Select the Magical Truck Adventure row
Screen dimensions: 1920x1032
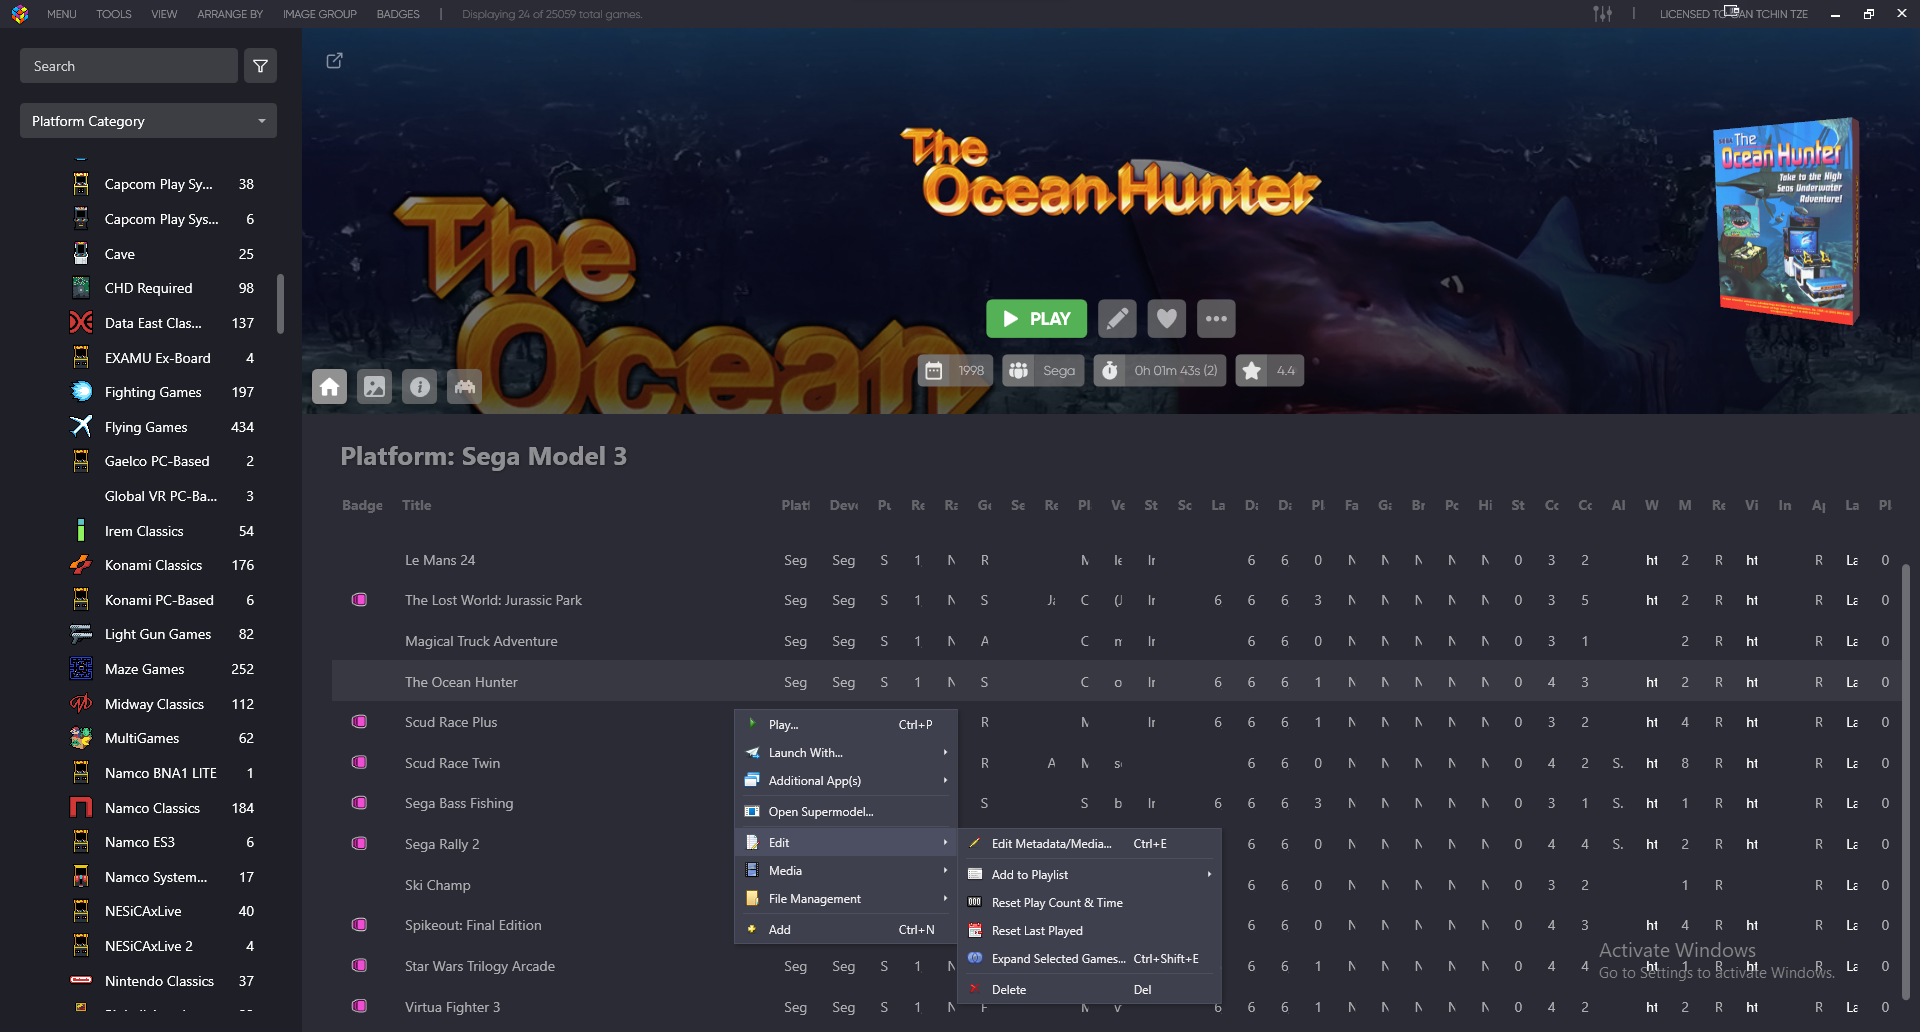pos(1115,642)
